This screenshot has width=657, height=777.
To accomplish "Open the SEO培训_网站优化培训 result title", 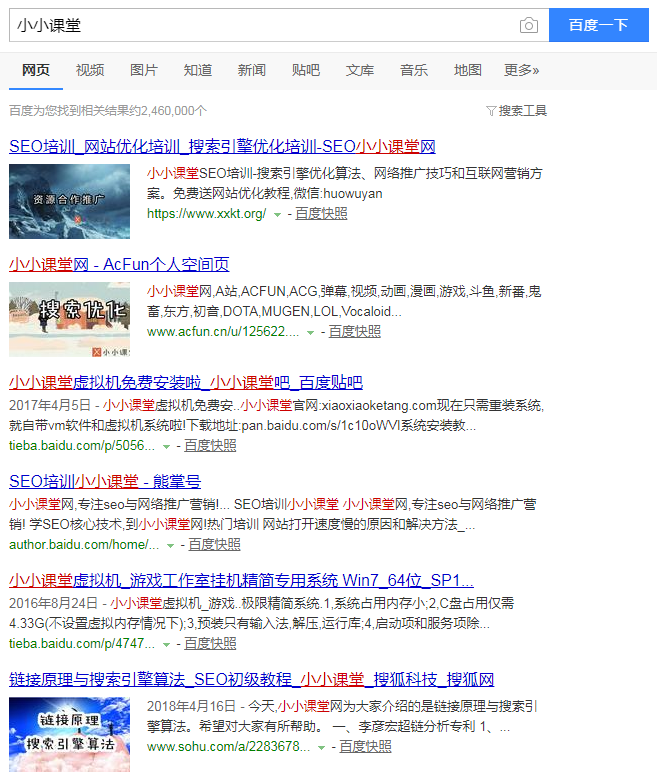I will click(x=222, y=146).
